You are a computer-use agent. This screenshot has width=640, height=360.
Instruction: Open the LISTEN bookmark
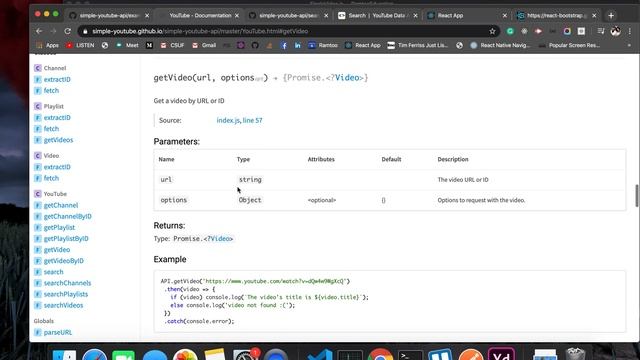pyautogui.click(x=80, y=45)
